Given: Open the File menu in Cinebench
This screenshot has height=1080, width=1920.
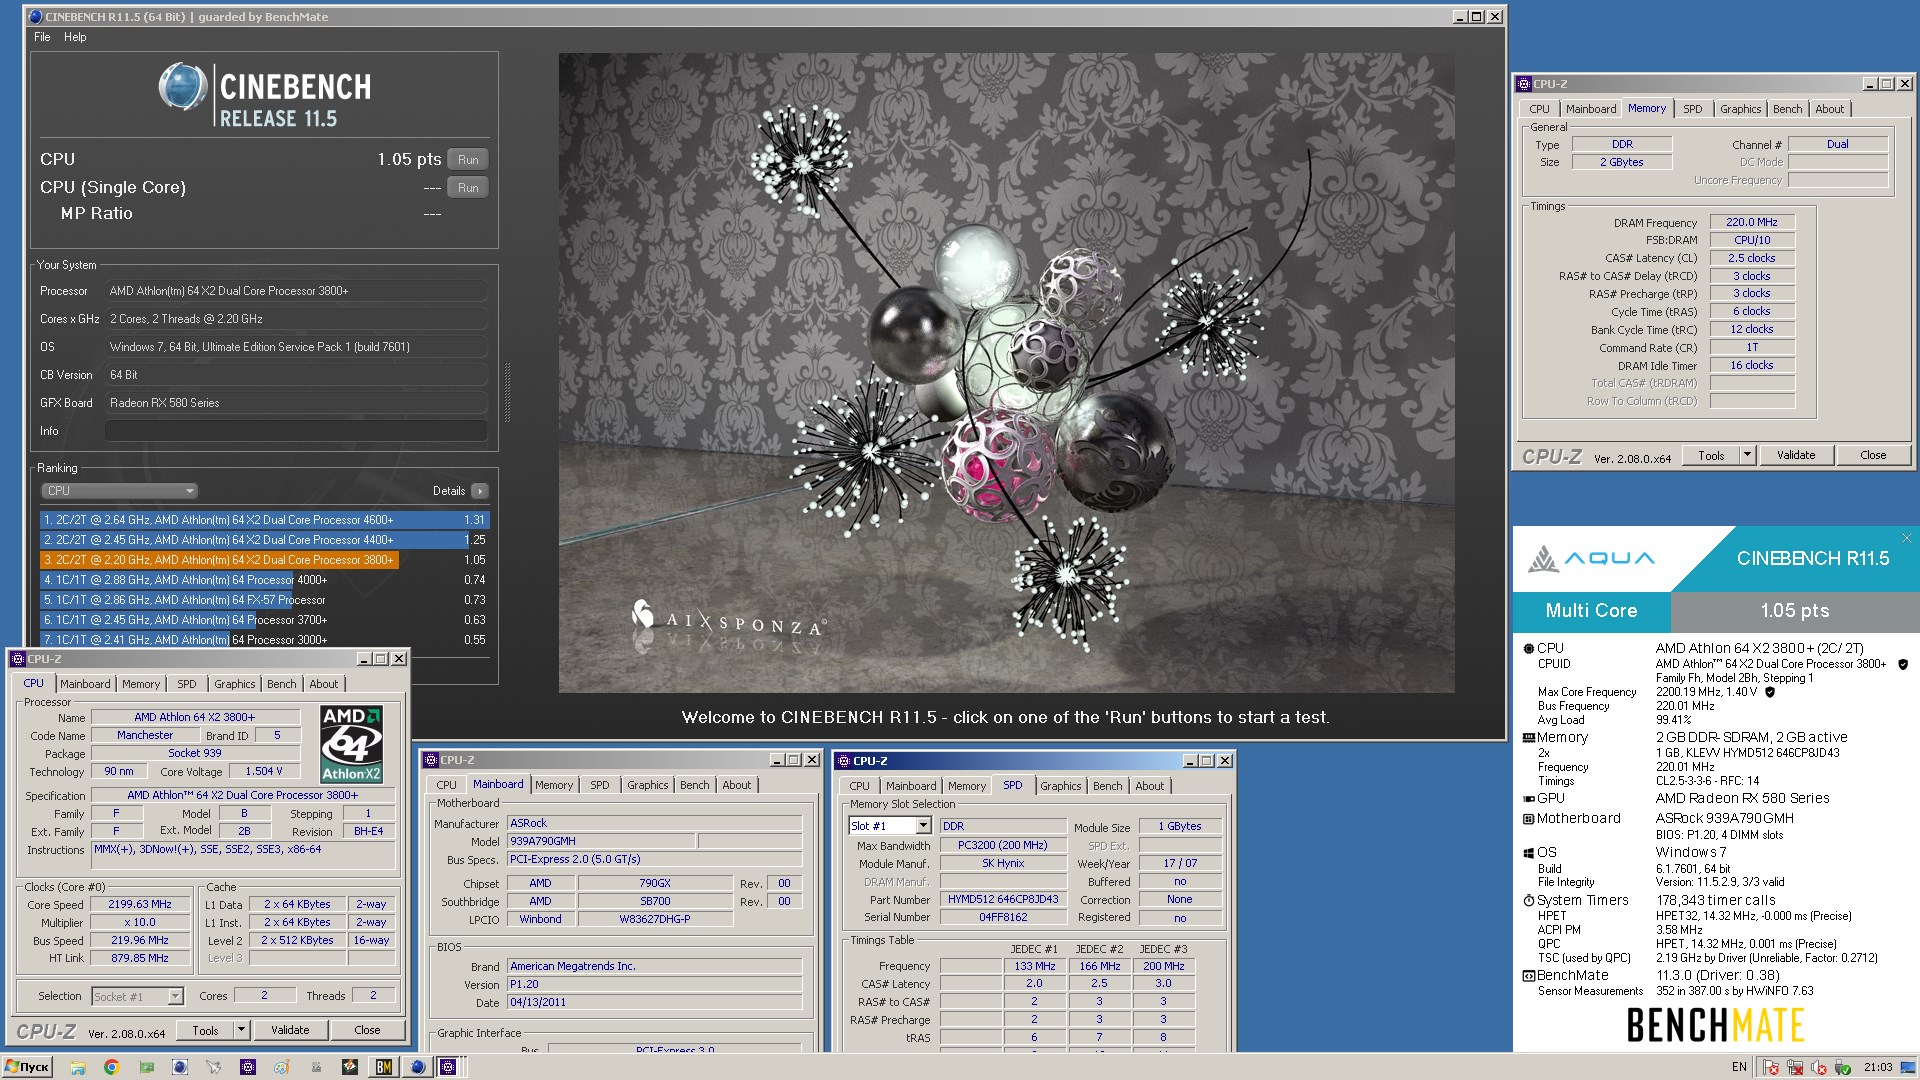Looking at the screenshot, I should (x=42, y=37).
